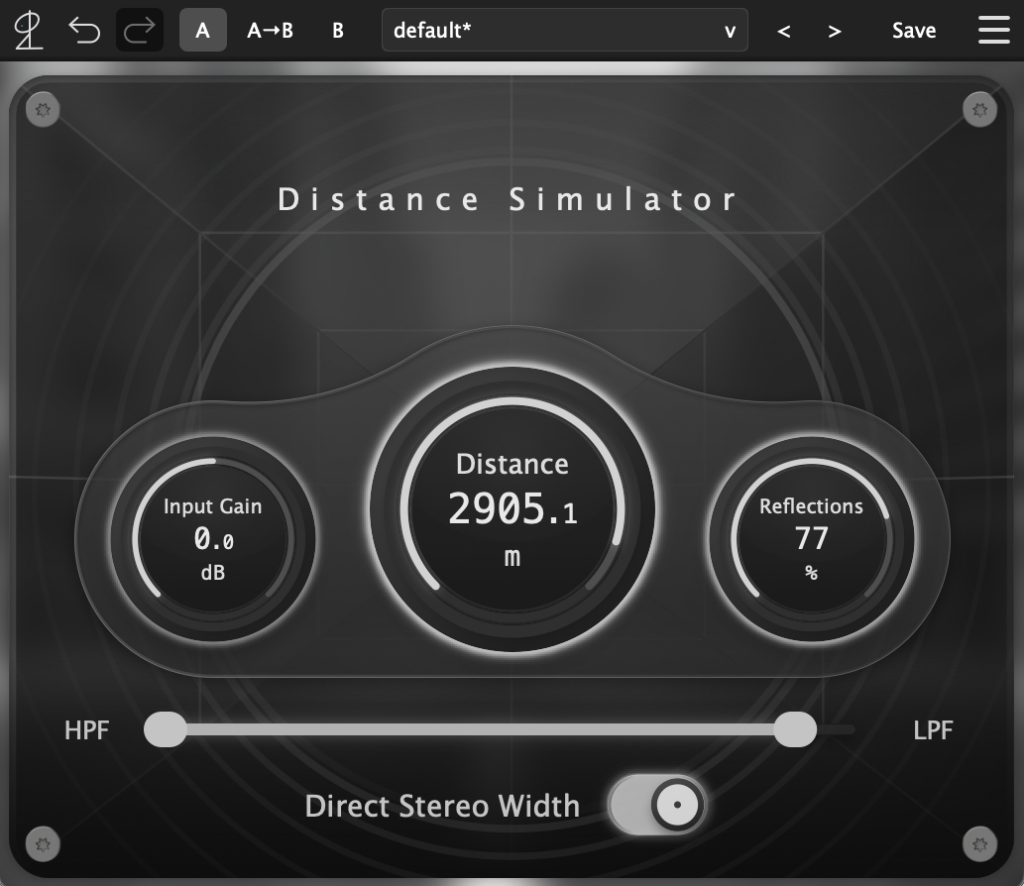The width and height of the screenshot is (1024, 886).
Task: Open the hamburger menu
Action: [993, 30]
